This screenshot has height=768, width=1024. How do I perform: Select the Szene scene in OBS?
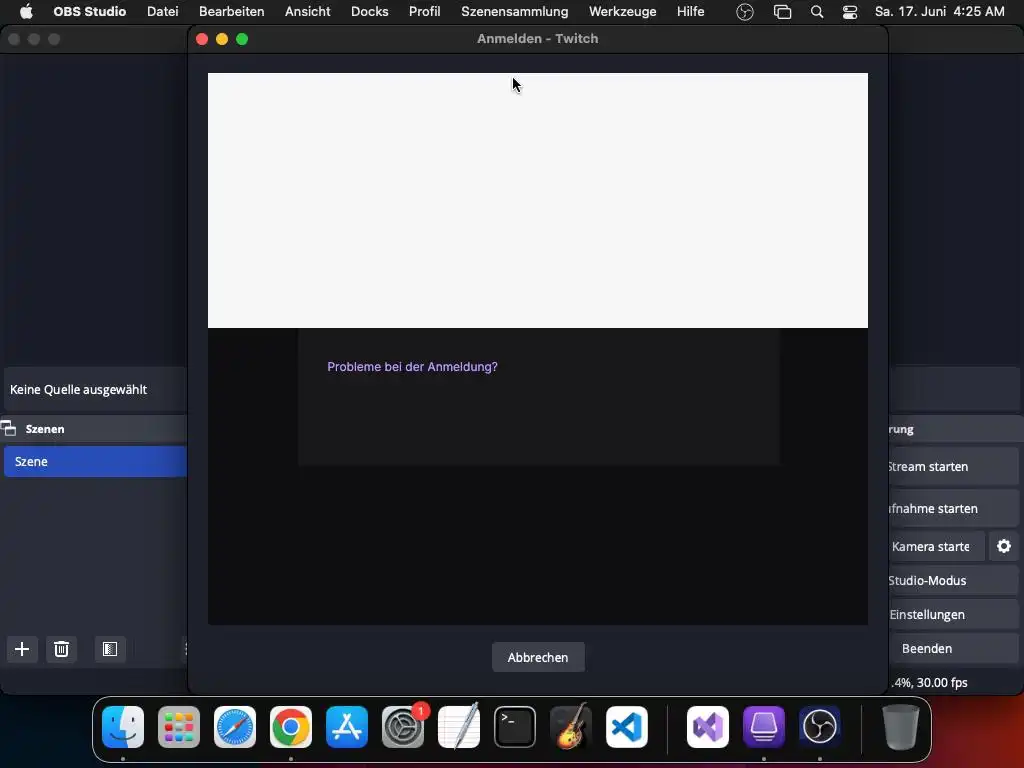(95, 461)
